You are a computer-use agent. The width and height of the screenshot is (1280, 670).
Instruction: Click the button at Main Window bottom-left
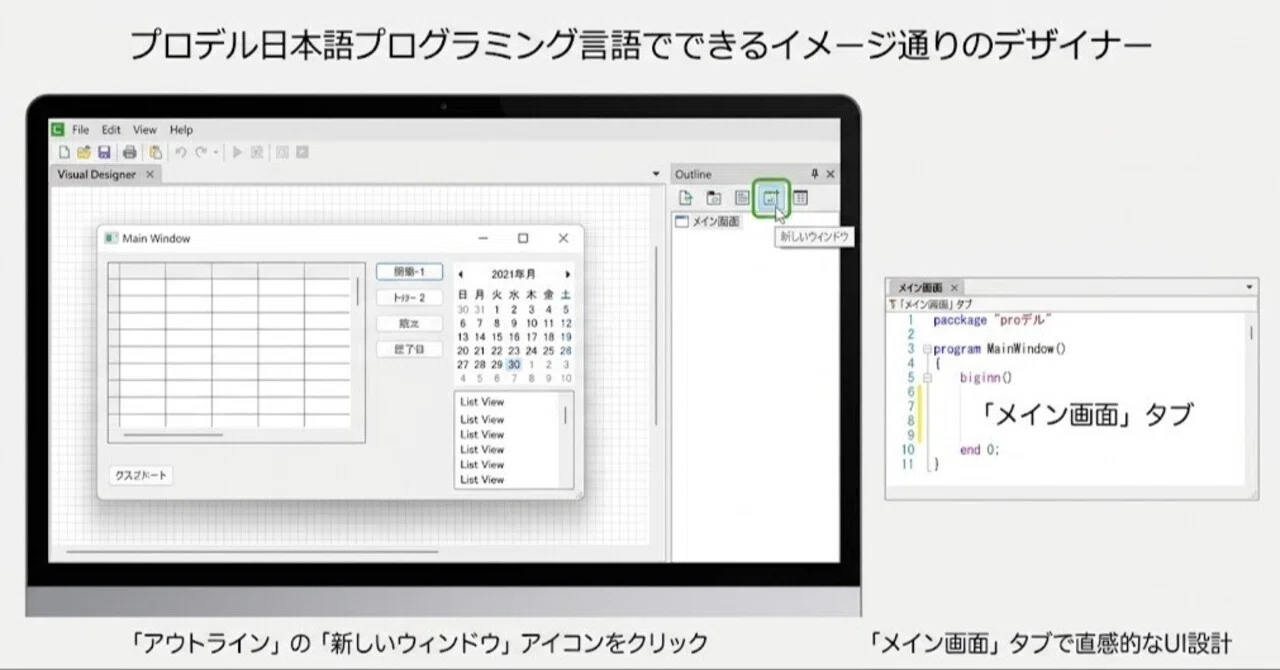pyautogui.click(x=140, y=476)
